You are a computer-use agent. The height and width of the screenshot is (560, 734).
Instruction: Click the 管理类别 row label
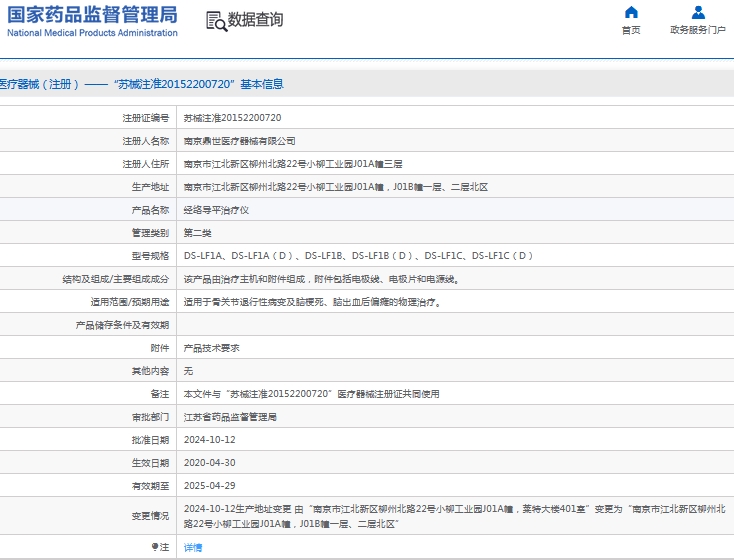tap(150, 233)
